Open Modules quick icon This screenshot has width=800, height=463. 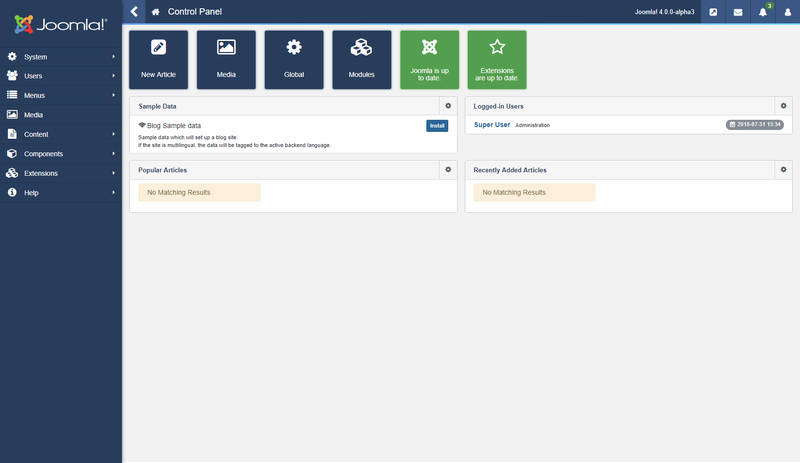coord(362,60)
